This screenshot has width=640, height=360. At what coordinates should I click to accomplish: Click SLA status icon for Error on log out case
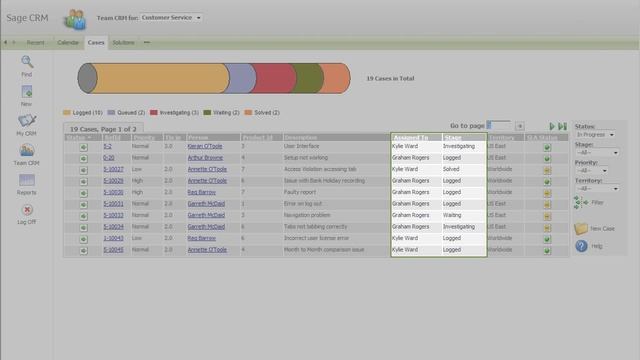pos(547,204)
